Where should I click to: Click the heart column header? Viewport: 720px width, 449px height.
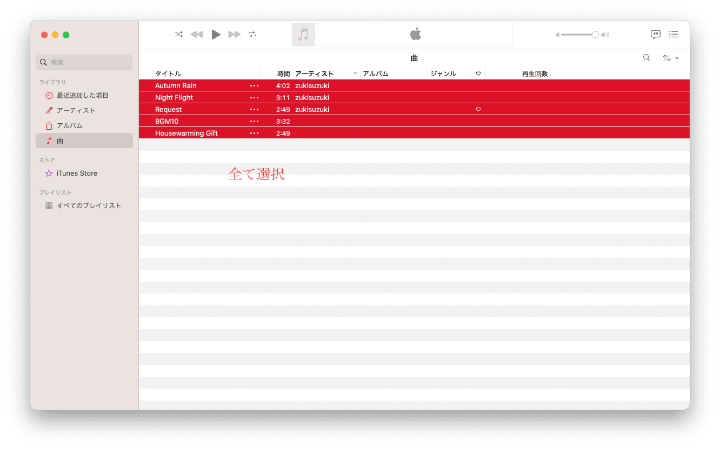(478, 73)
